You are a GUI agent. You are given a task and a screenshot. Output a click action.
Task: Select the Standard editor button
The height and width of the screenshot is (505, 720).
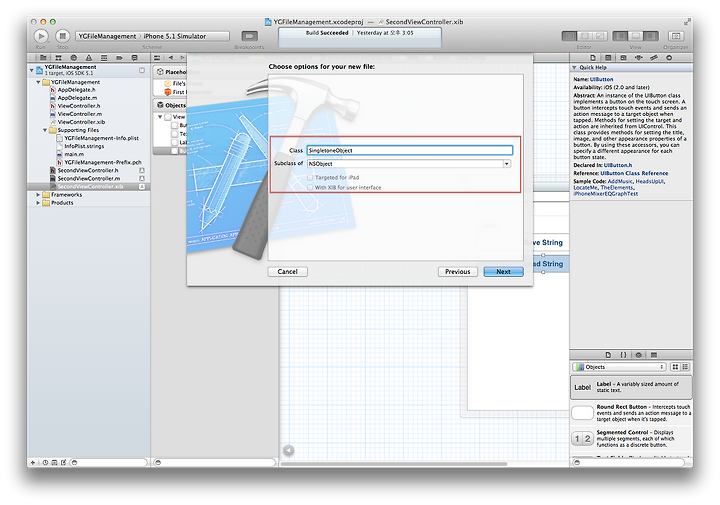569,36
